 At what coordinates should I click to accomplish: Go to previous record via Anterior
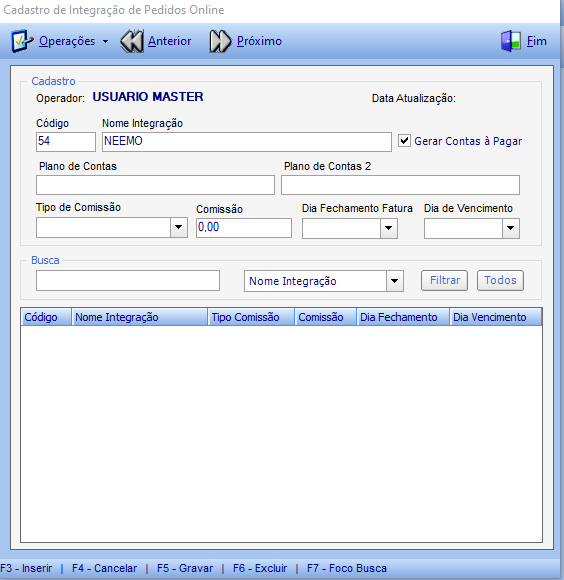point(169,41)
